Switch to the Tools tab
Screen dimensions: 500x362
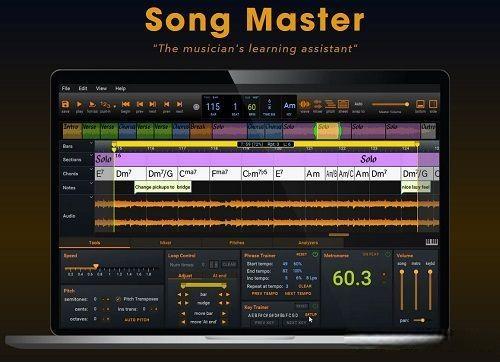click(95, 243)
